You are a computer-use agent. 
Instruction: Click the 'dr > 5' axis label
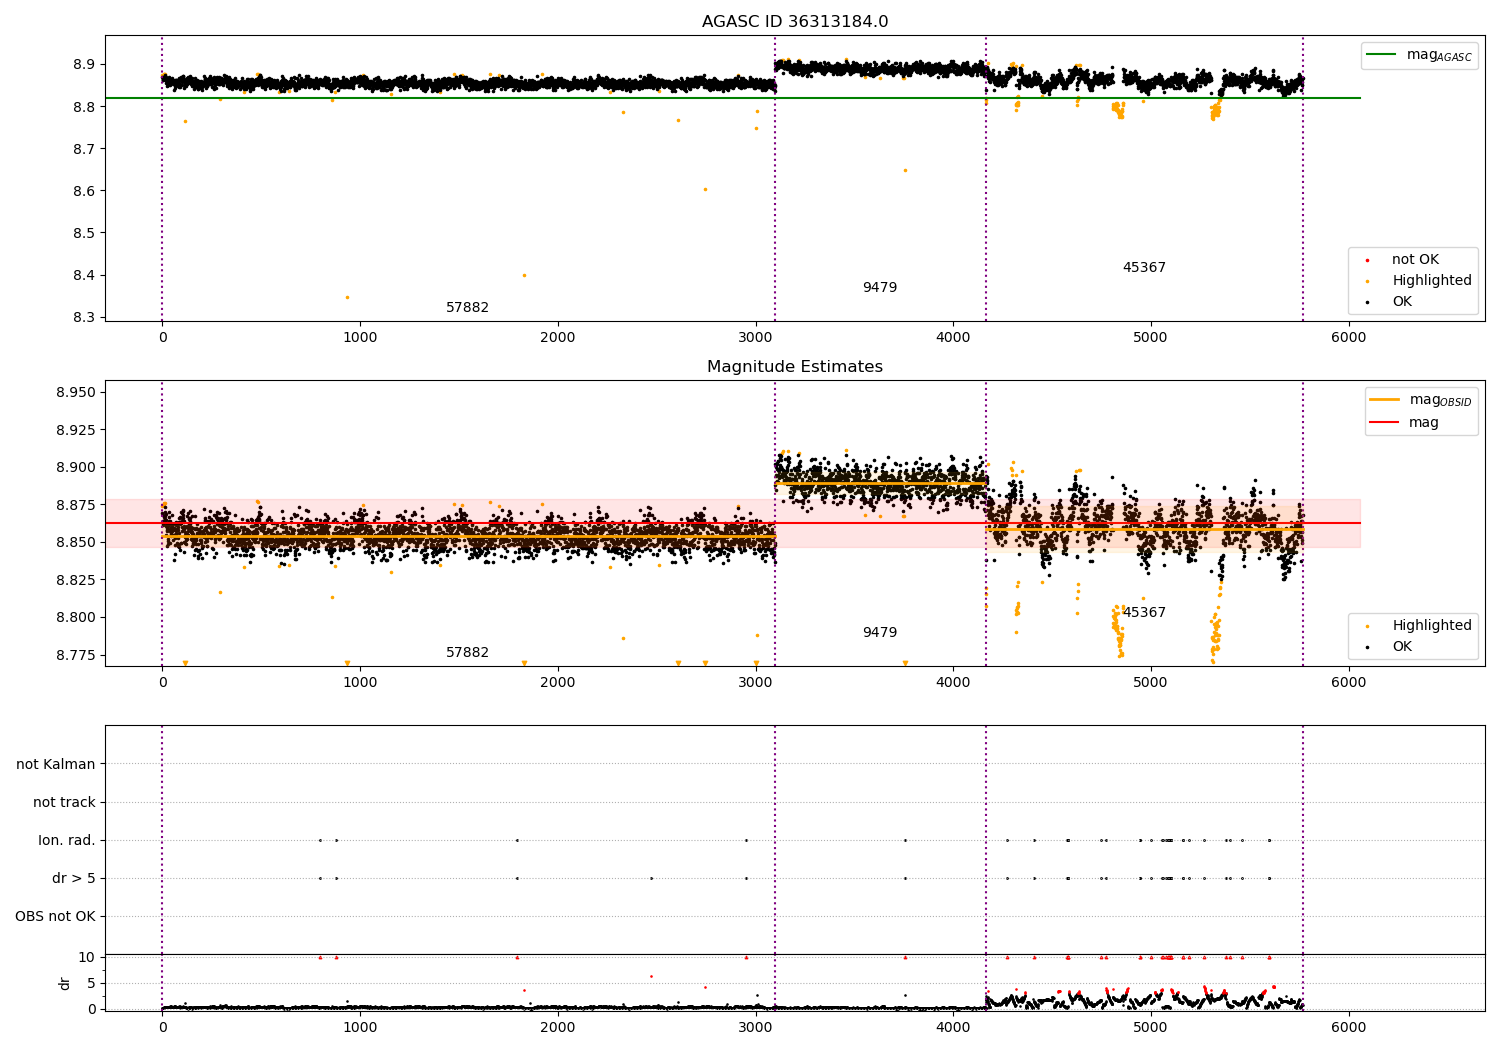pyautogui.click(x=74, y=878)
